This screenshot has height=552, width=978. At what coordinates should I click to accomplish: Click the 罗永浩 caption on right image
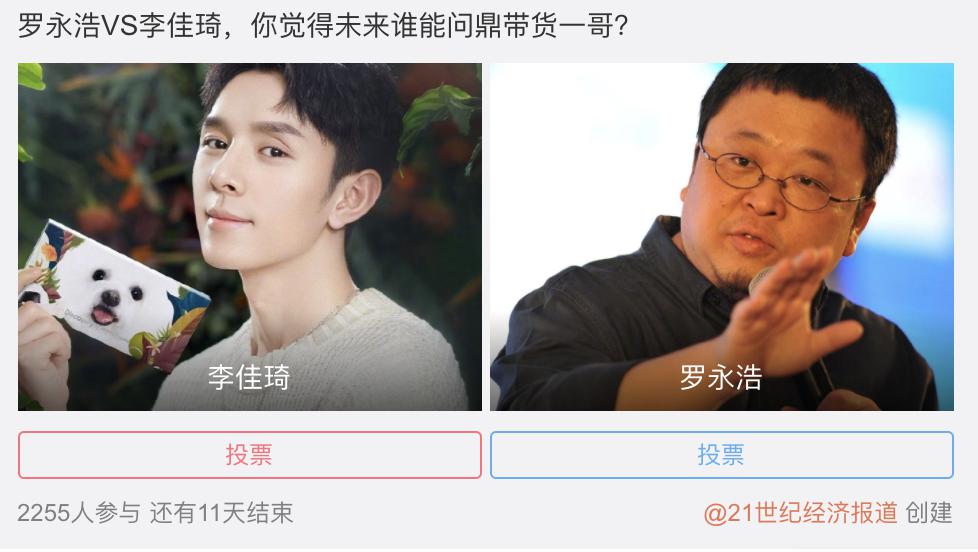coord(721,377)
